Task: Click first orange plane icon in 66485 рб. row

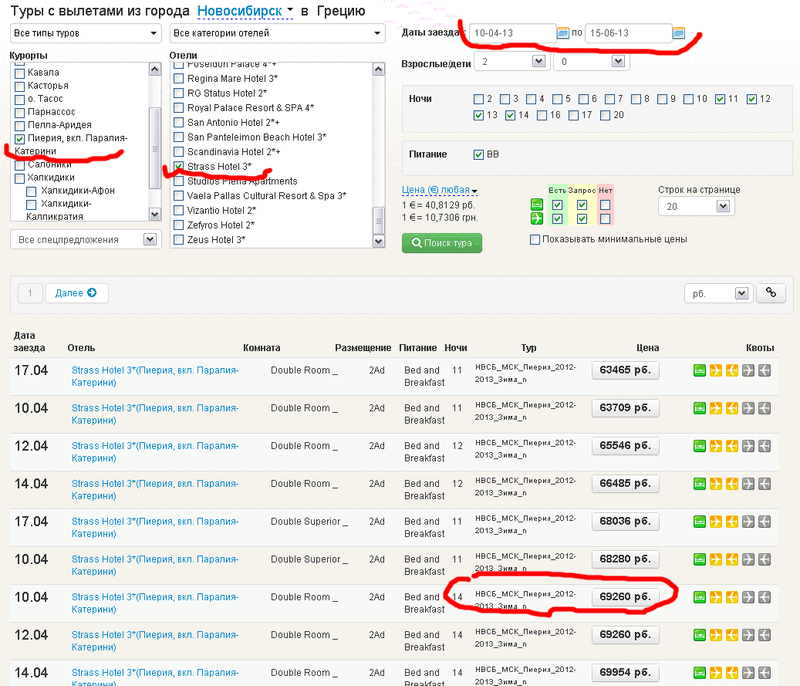Action: (x=716, y=484)
